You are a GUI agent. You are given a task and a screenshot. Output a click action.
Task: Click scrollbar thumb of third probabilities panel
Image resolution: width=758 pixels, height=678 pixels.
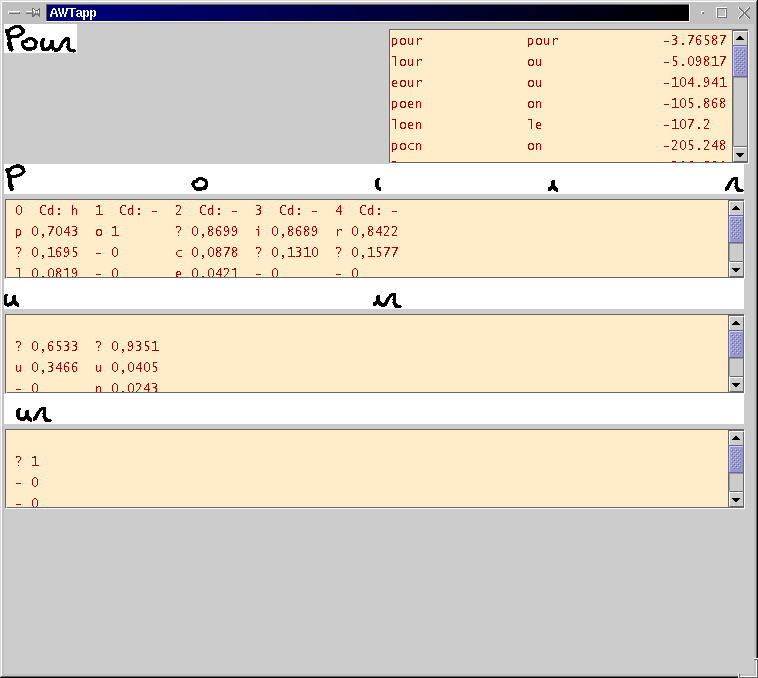tap(736, 459)
